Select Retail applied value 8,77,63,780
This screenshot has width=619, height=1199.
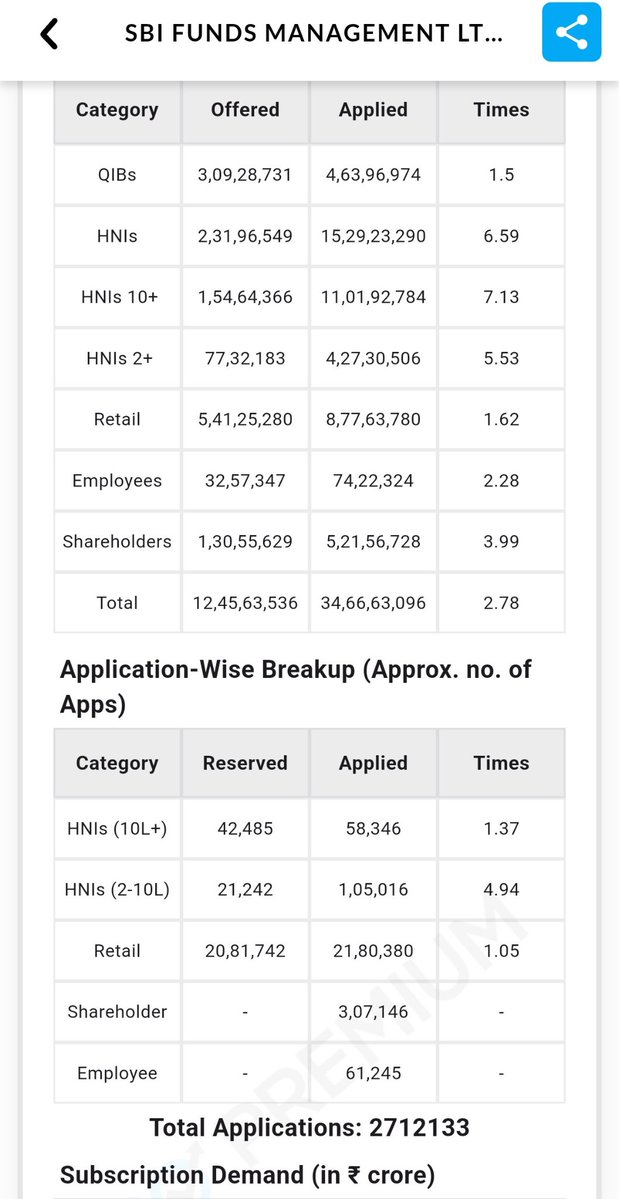[373, 419]
